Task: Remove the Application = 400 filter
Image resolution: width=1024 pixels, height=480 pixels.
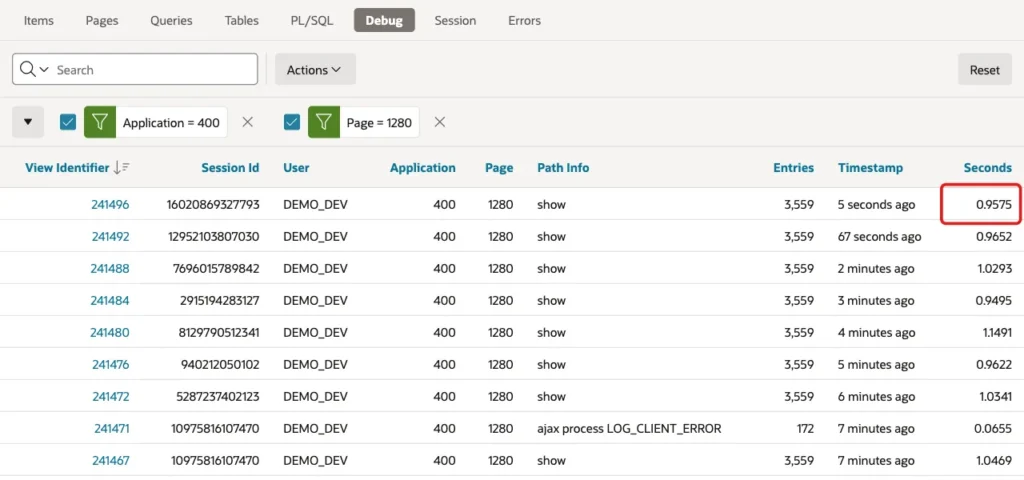Action: (248, 122)
